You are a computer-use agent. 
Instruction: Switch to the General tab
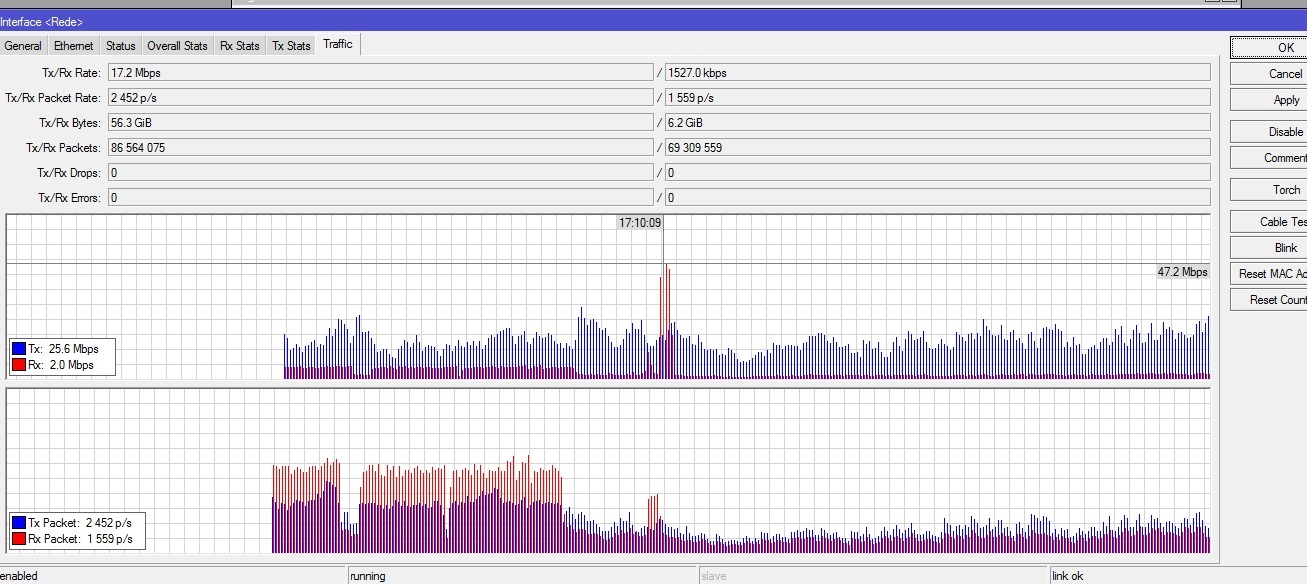coord(23,46)
